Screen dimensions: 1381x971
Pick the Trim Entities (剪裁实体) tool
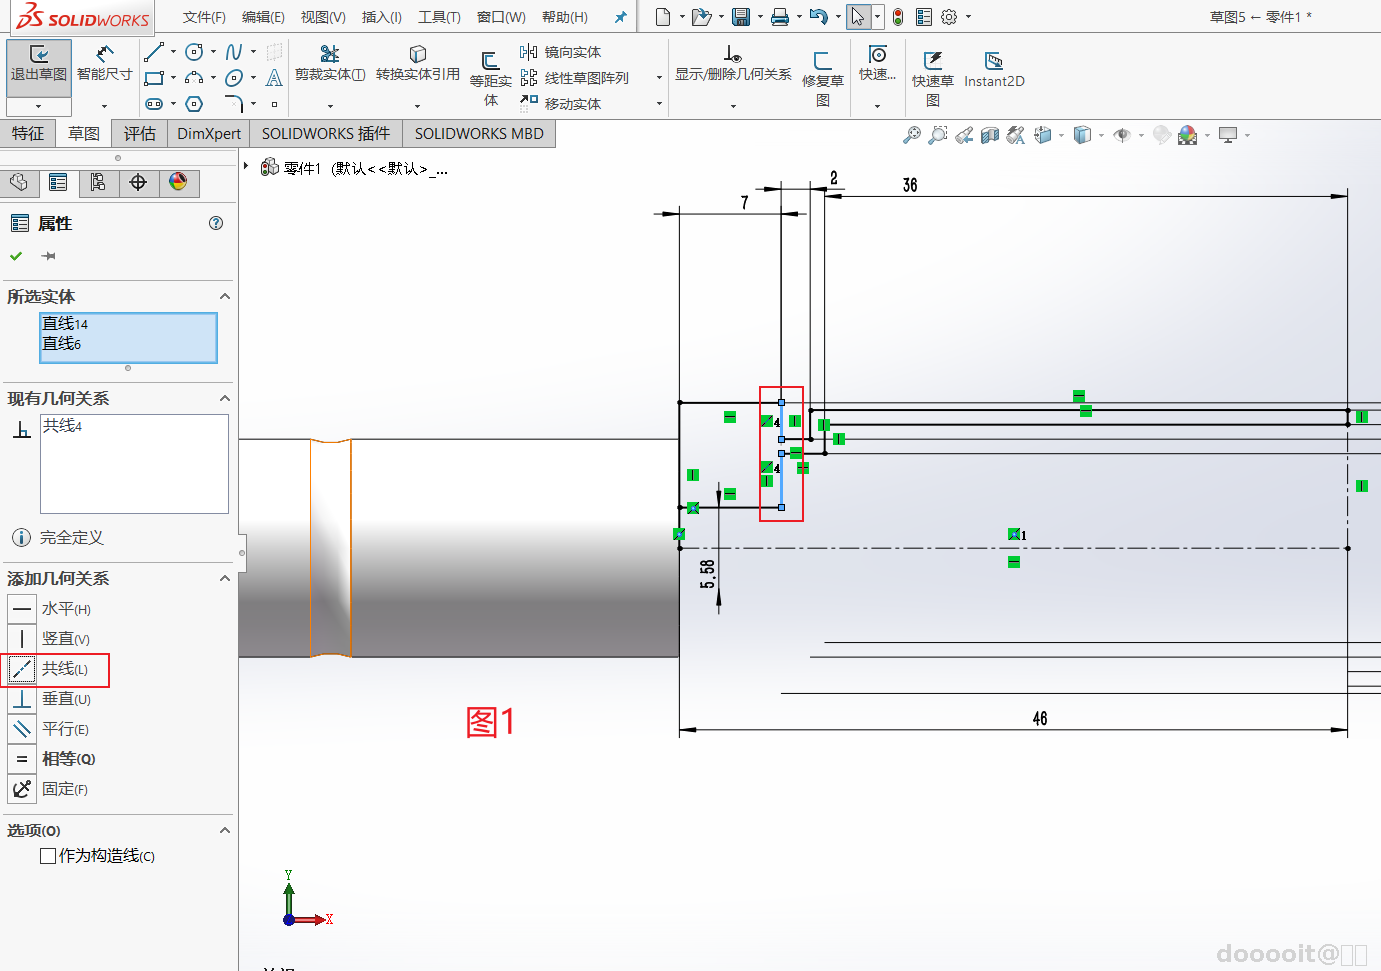329,64
